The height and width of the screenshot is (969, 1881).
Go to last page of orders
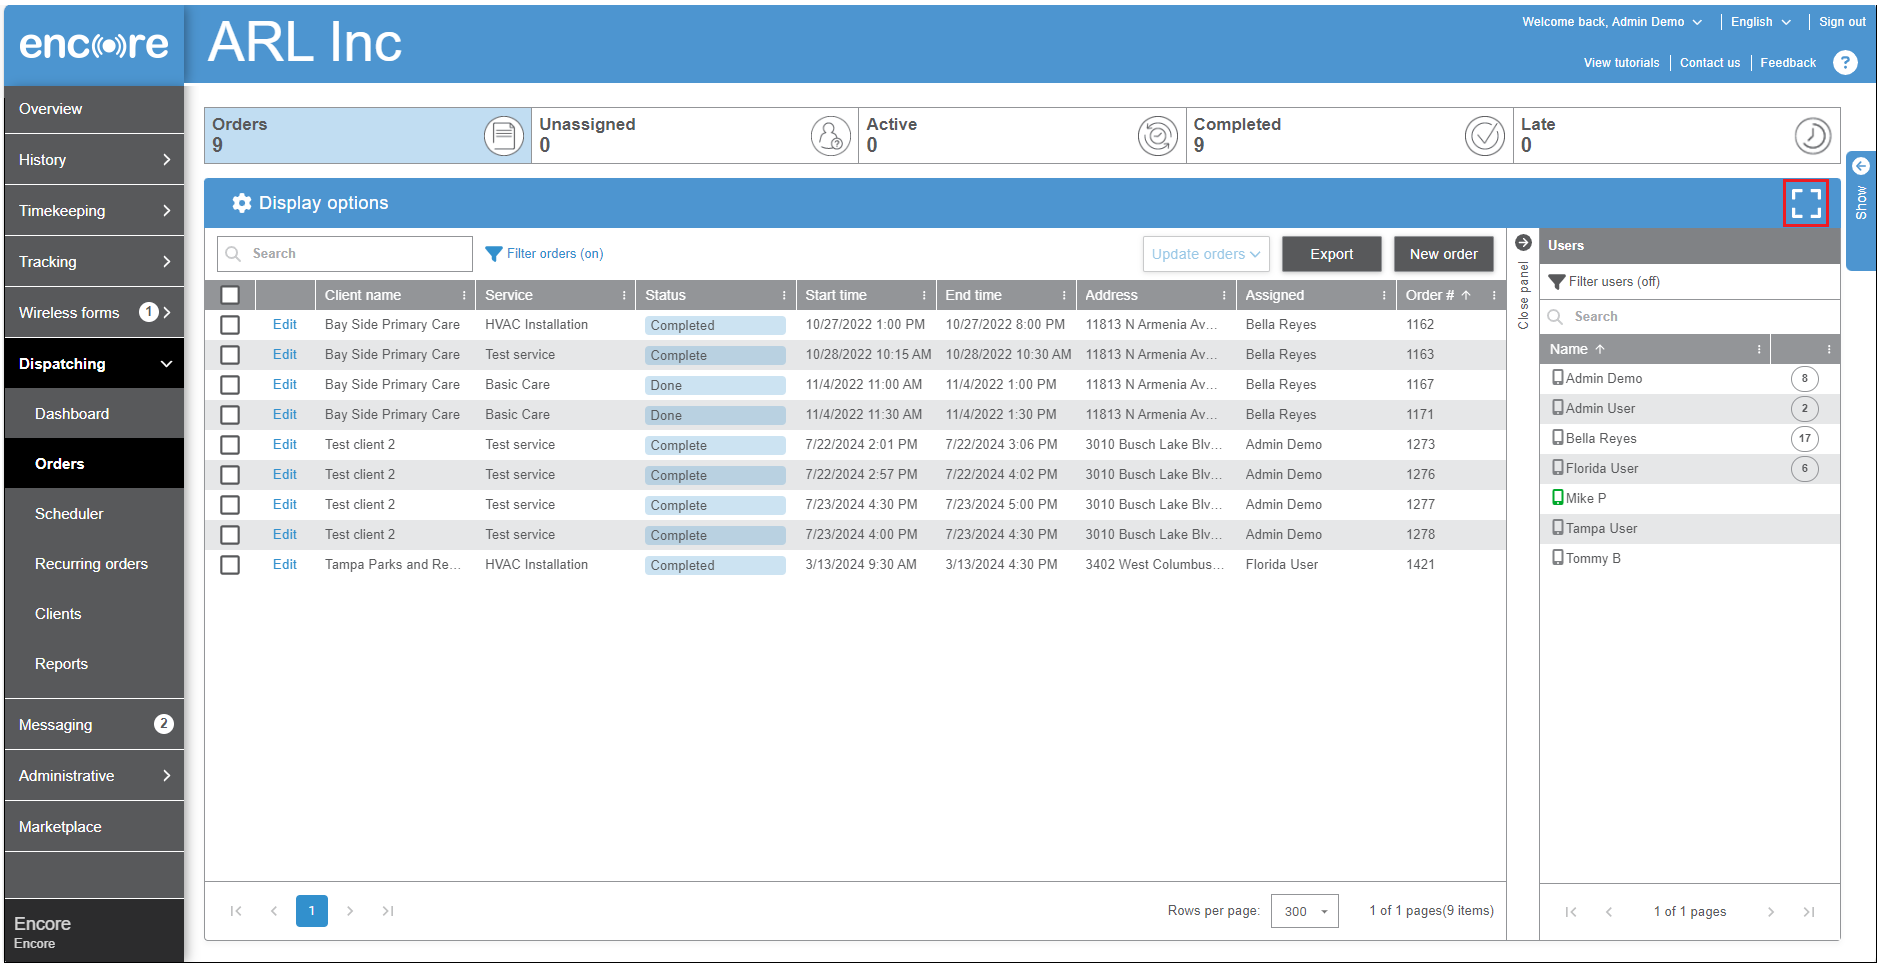(388, 911)
